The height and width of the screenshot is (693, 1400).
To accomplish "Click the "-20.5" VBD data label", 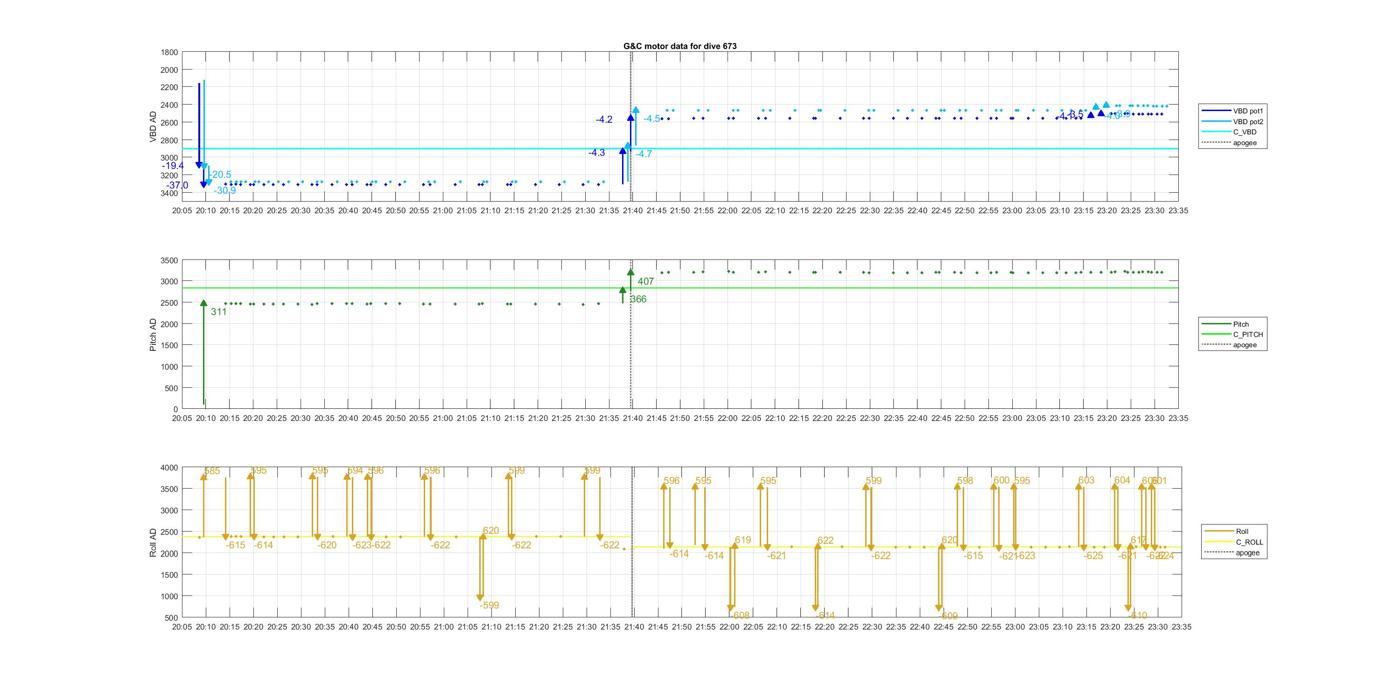I will [x=220, y=175].
